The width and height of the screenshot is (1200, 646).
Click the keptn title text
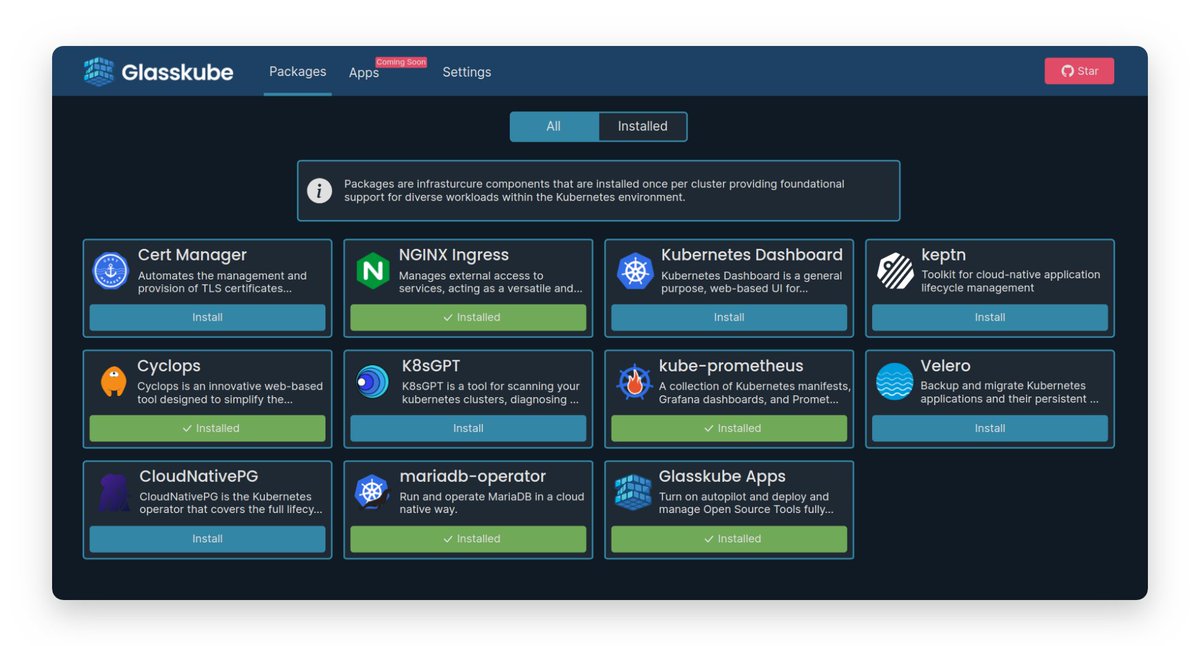(x=943, y=255)
